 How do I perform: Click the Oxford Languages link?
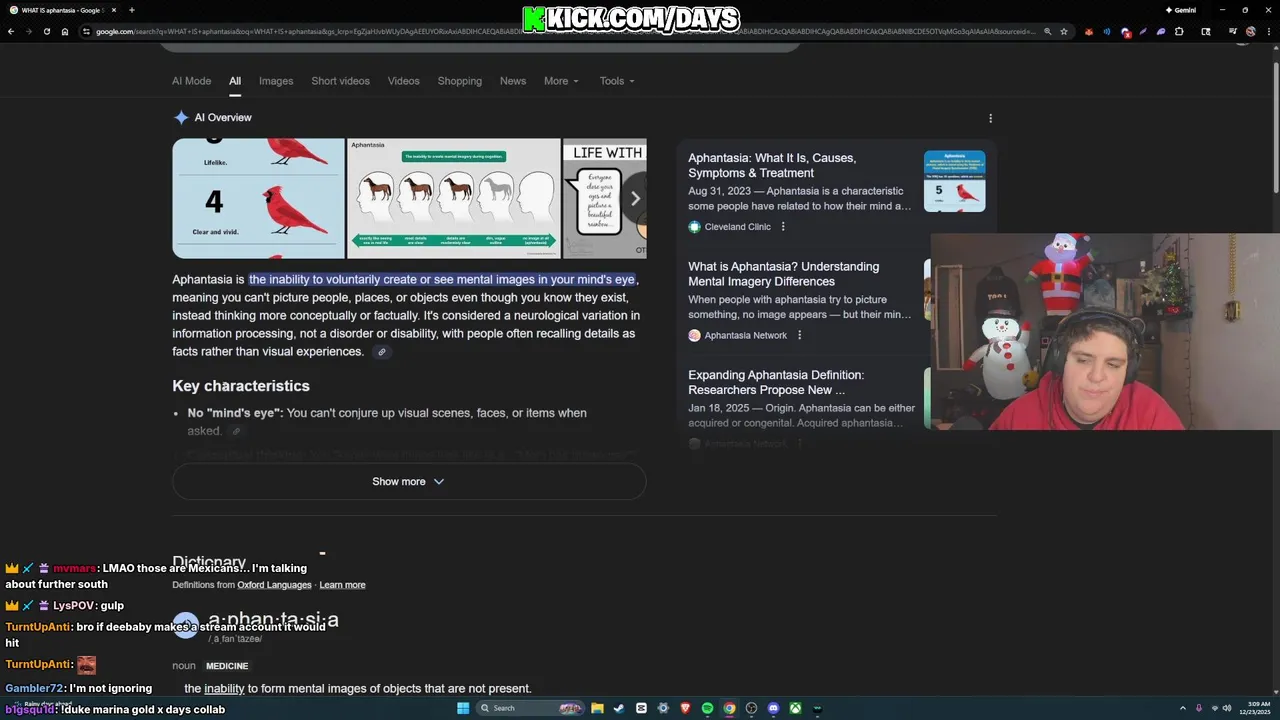274,585
